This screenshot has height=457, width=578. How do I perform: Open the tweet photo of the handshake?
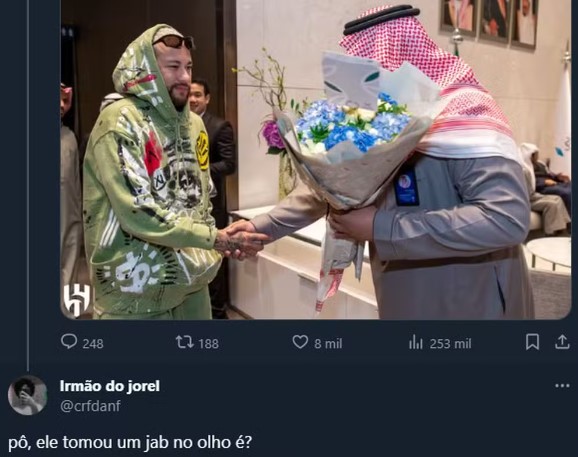pyautogui.click(x=316, y=159)
